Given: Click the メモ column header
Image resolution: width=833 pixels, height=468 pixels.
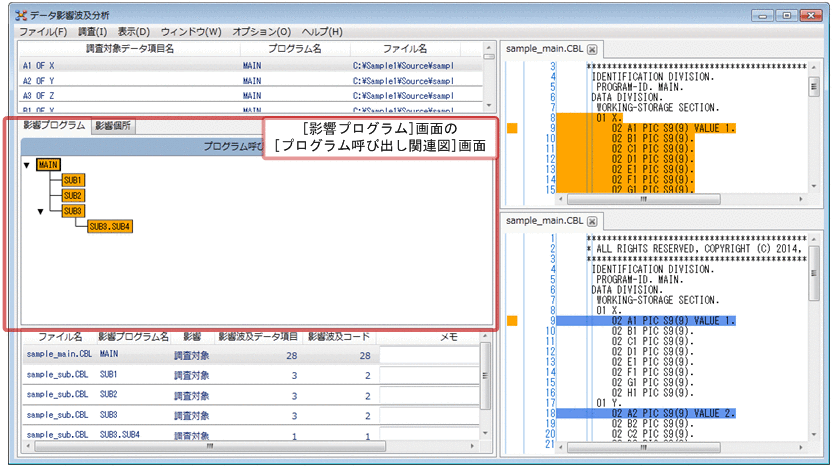Looking at the screenshot, I should 449,337.
